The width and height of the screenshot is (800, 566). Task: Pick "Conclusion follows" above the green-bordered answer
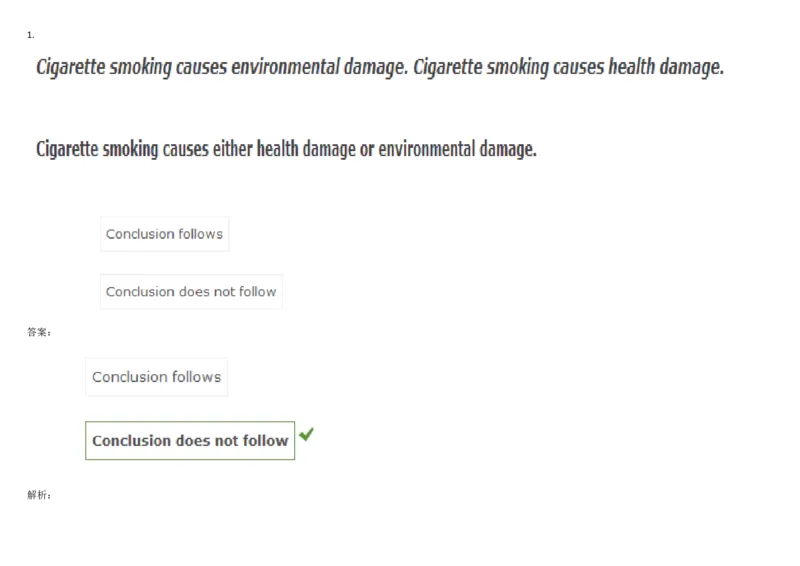(156, 377)
